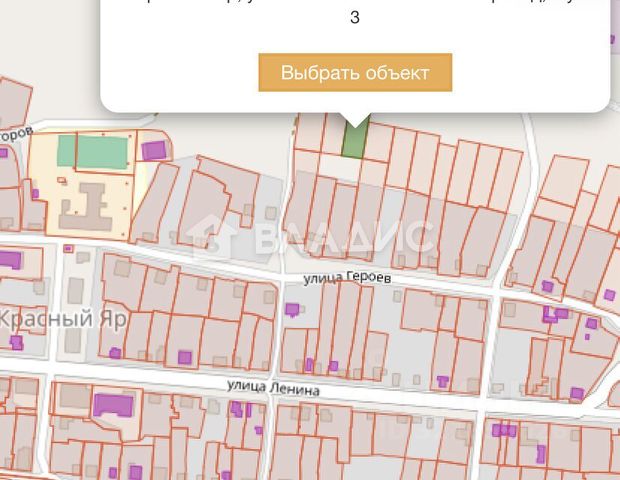Click the 'улица Ленина' street label
Image resolution: width=620 pixels, height=480 pixels.
(274, 387)
